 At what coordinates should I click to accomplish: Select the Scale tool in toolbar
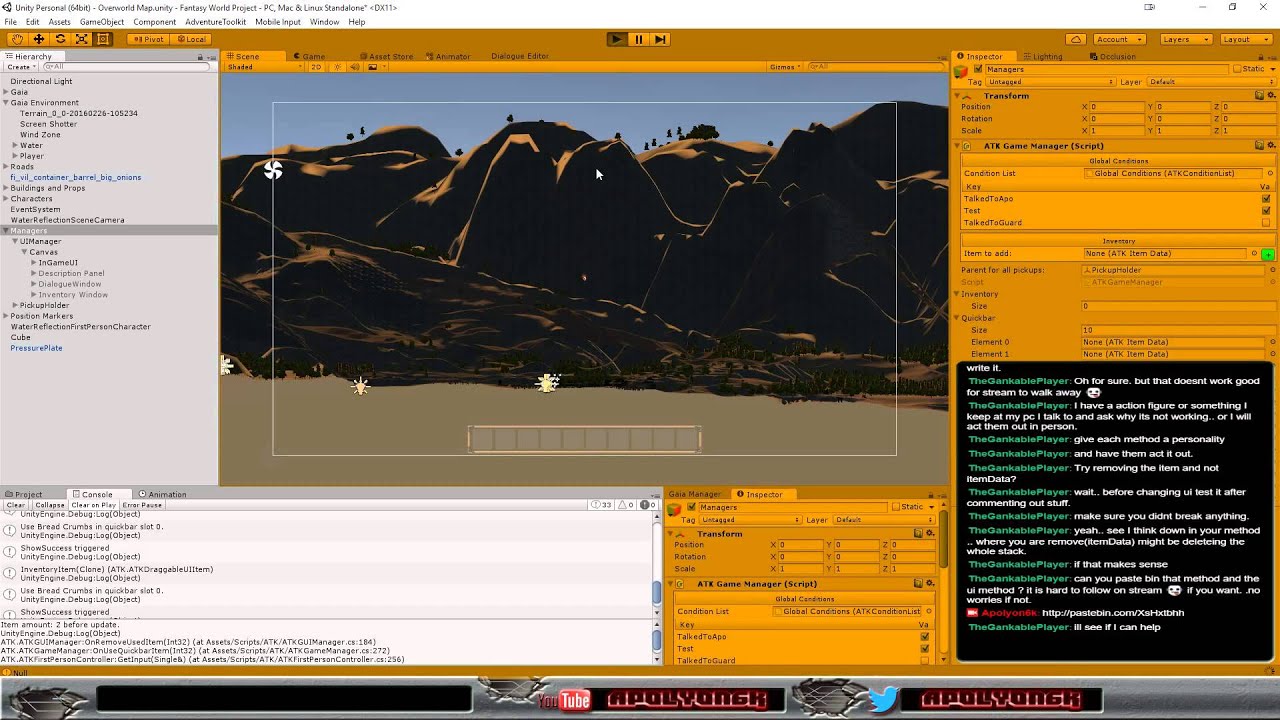(81, 39)
